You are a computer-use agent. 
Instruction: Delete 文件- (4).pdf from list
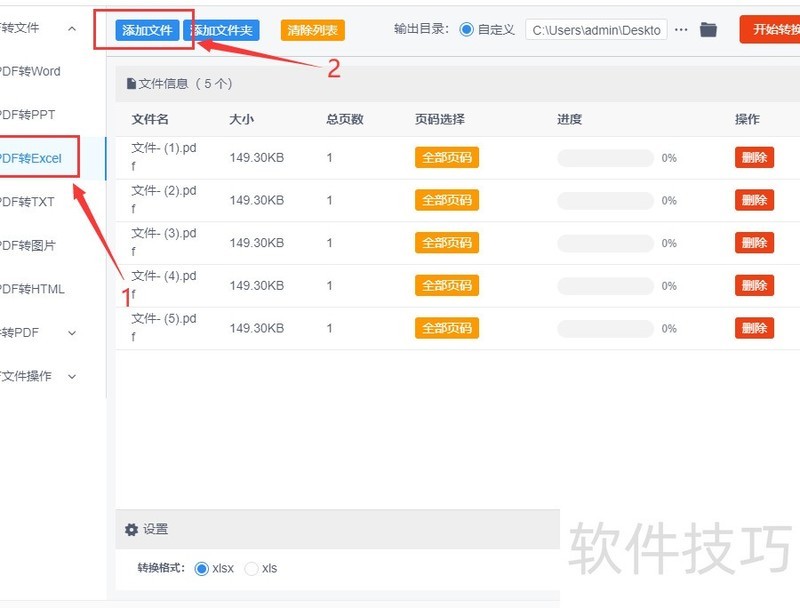pos(755,286)
